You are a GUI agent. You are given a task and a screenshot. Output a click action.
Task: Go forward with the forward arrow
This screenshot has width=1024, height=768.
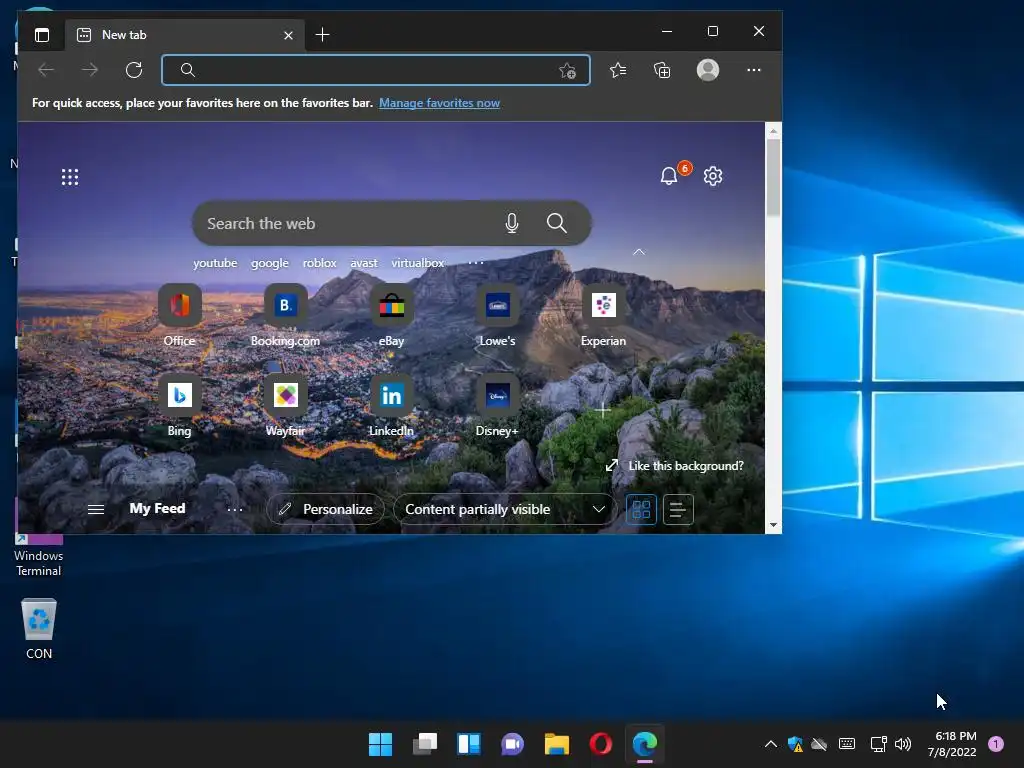(x=90, y=70)
